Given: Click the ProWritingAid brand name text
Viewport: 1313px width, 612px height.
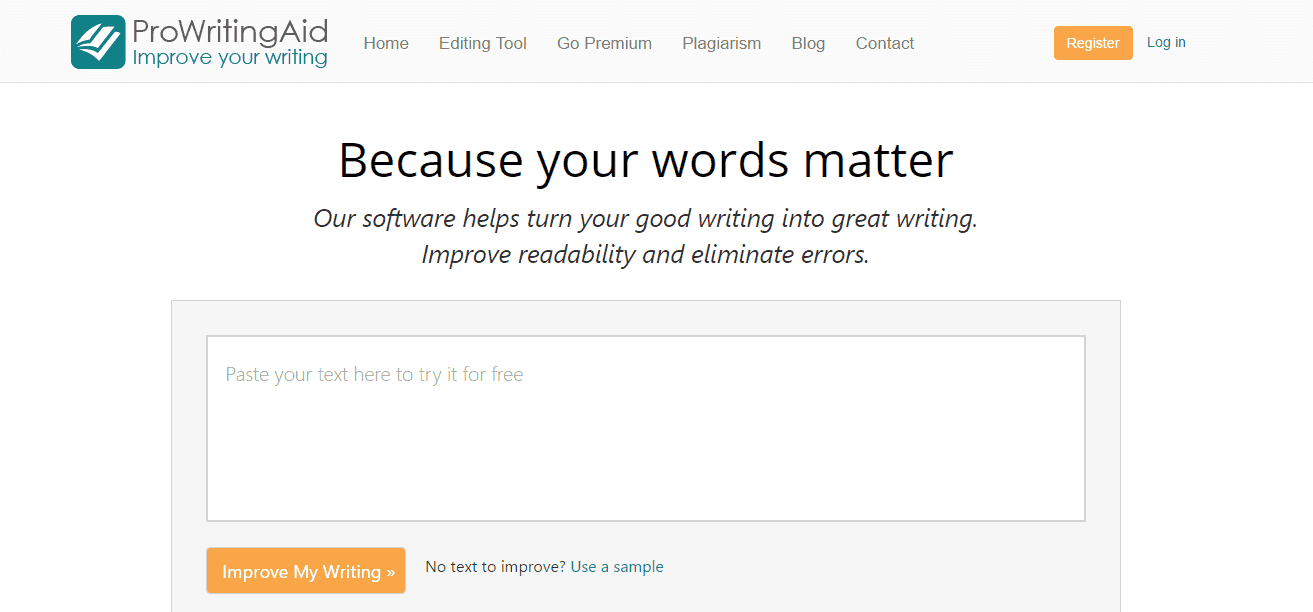Looking at the screenshot, I should [x=230, y=30].
